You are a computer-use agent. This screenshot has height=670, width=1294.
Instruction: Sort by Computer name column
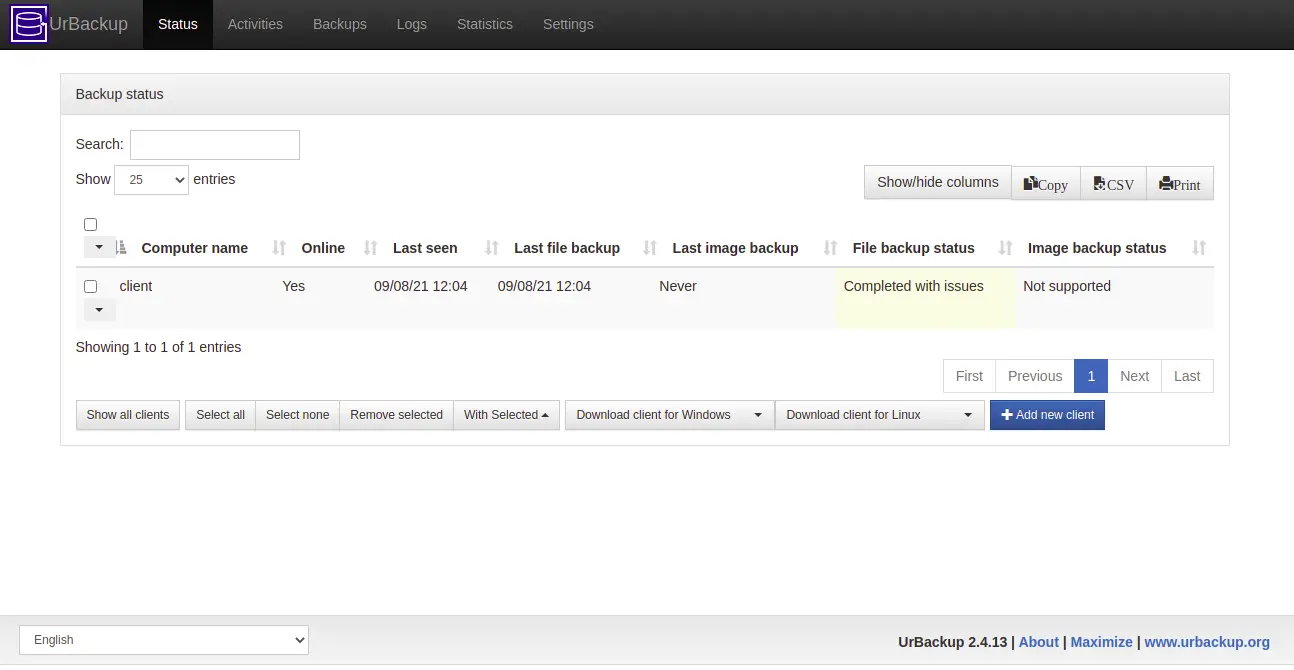[x=195, y=248]
